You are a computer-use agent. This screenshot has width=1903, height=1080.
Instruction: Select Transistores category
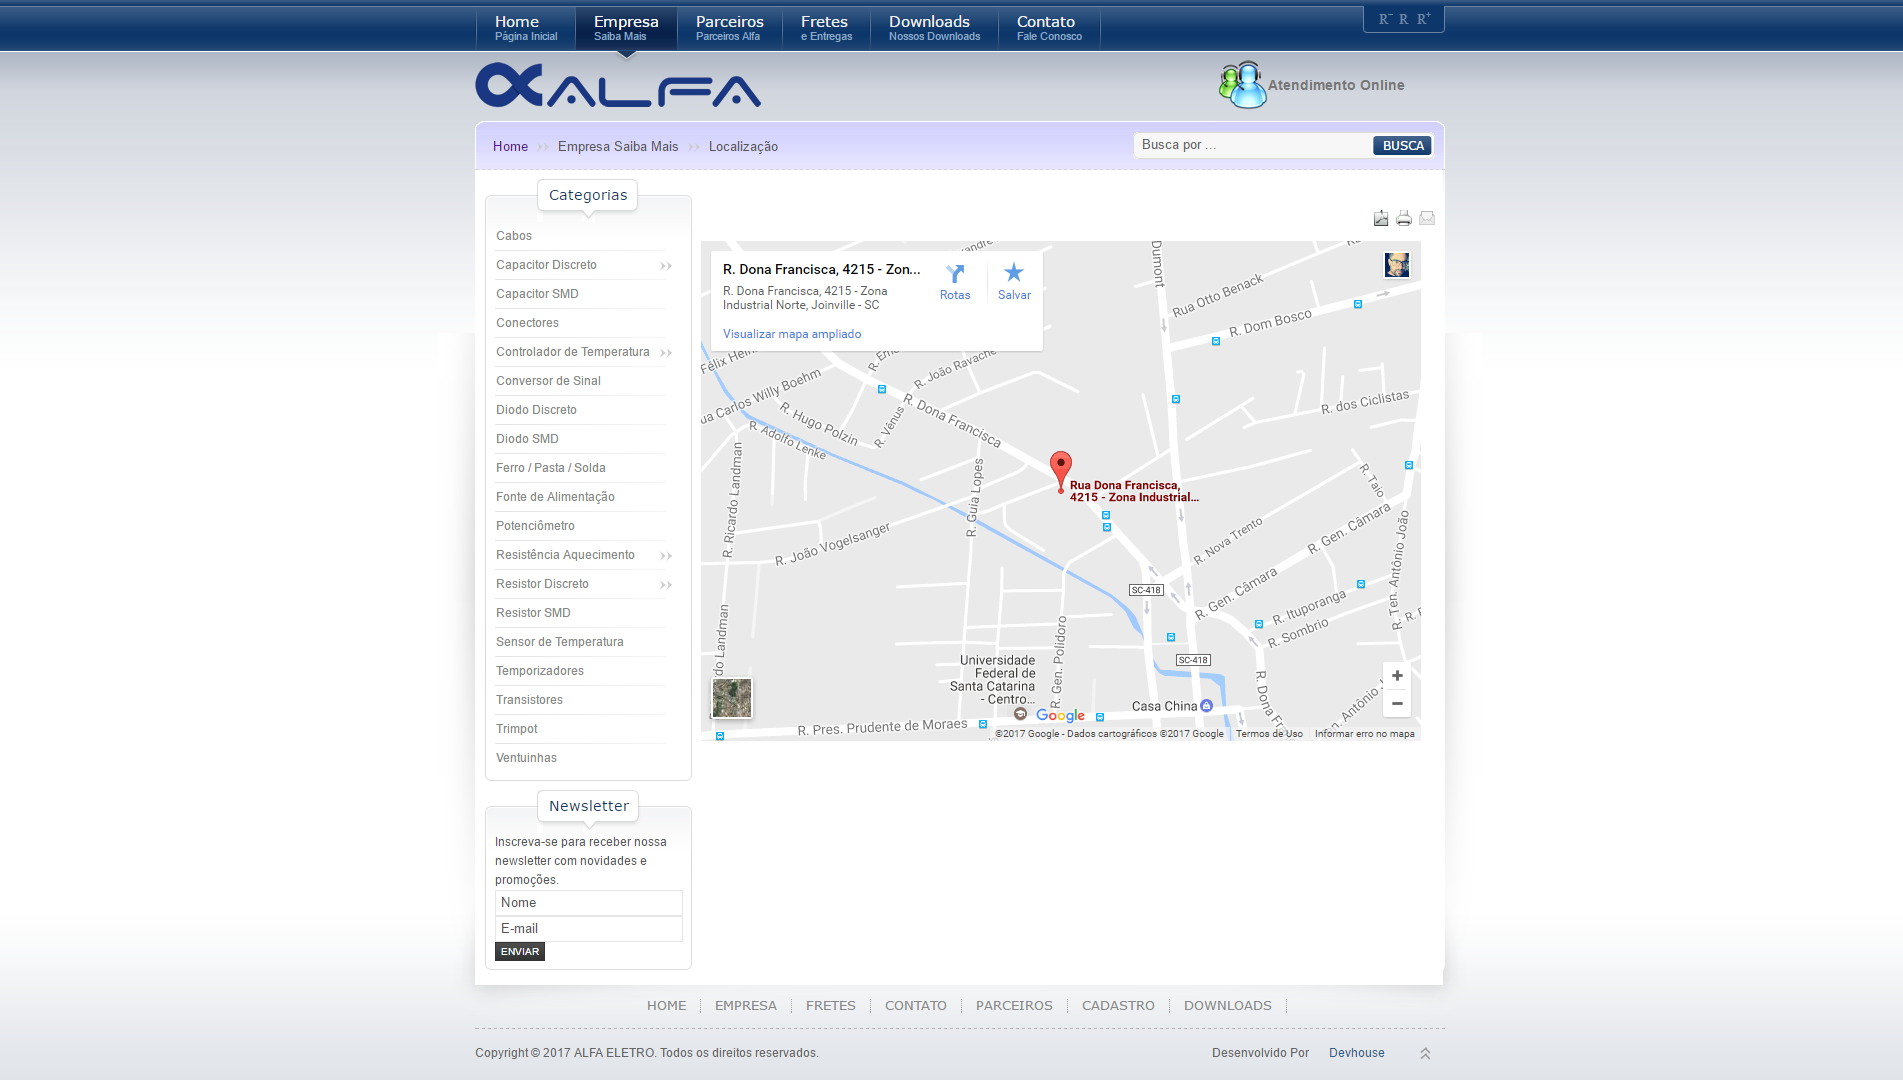click(x=529, y=700)
